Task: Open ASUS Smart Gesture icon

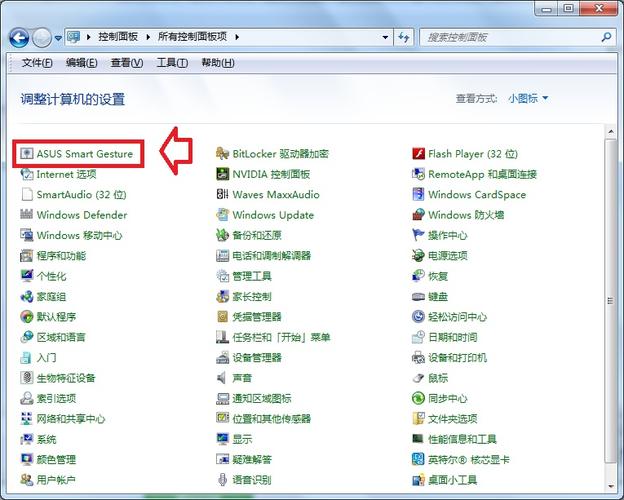Action: [27, 153]
